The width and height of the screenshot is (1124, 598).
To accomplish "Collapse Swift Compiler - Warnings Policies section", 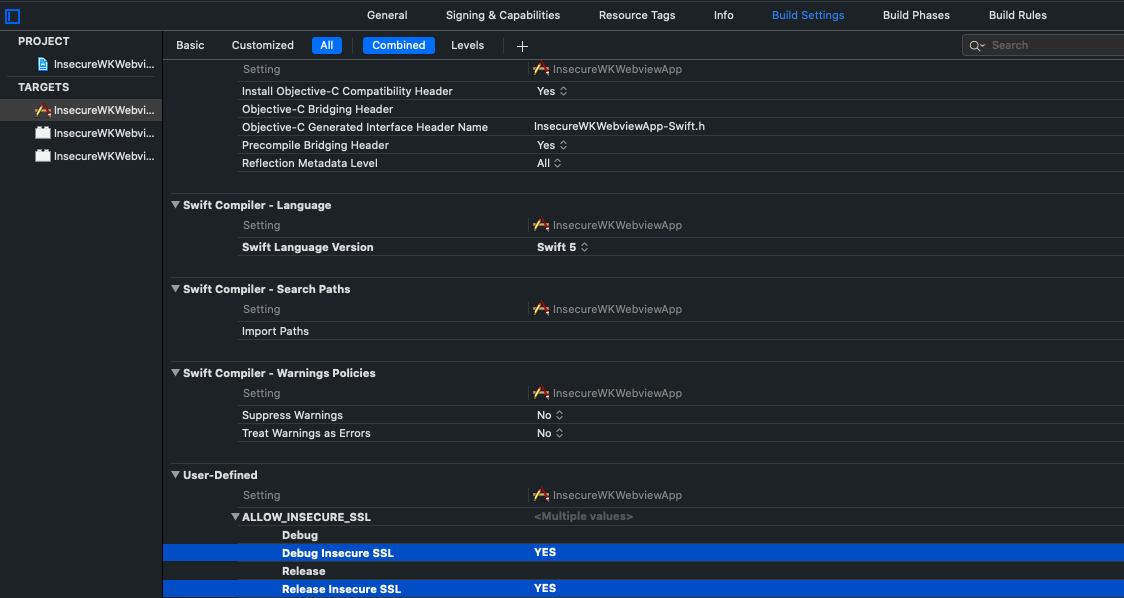I will pyautogui.click(x=176, y=373).
